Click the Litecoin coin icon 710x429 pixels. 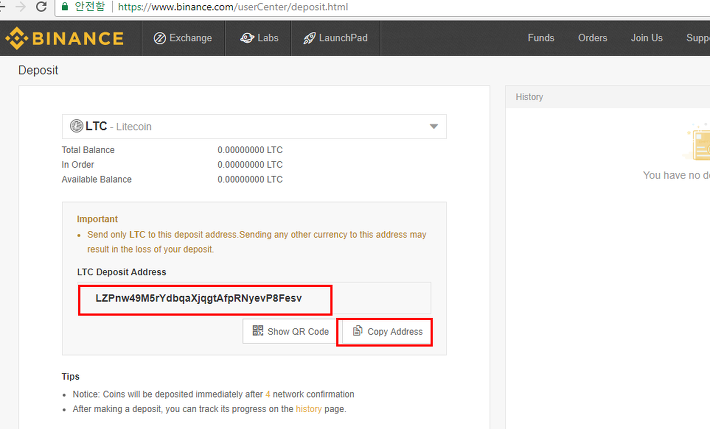(76, 126)
